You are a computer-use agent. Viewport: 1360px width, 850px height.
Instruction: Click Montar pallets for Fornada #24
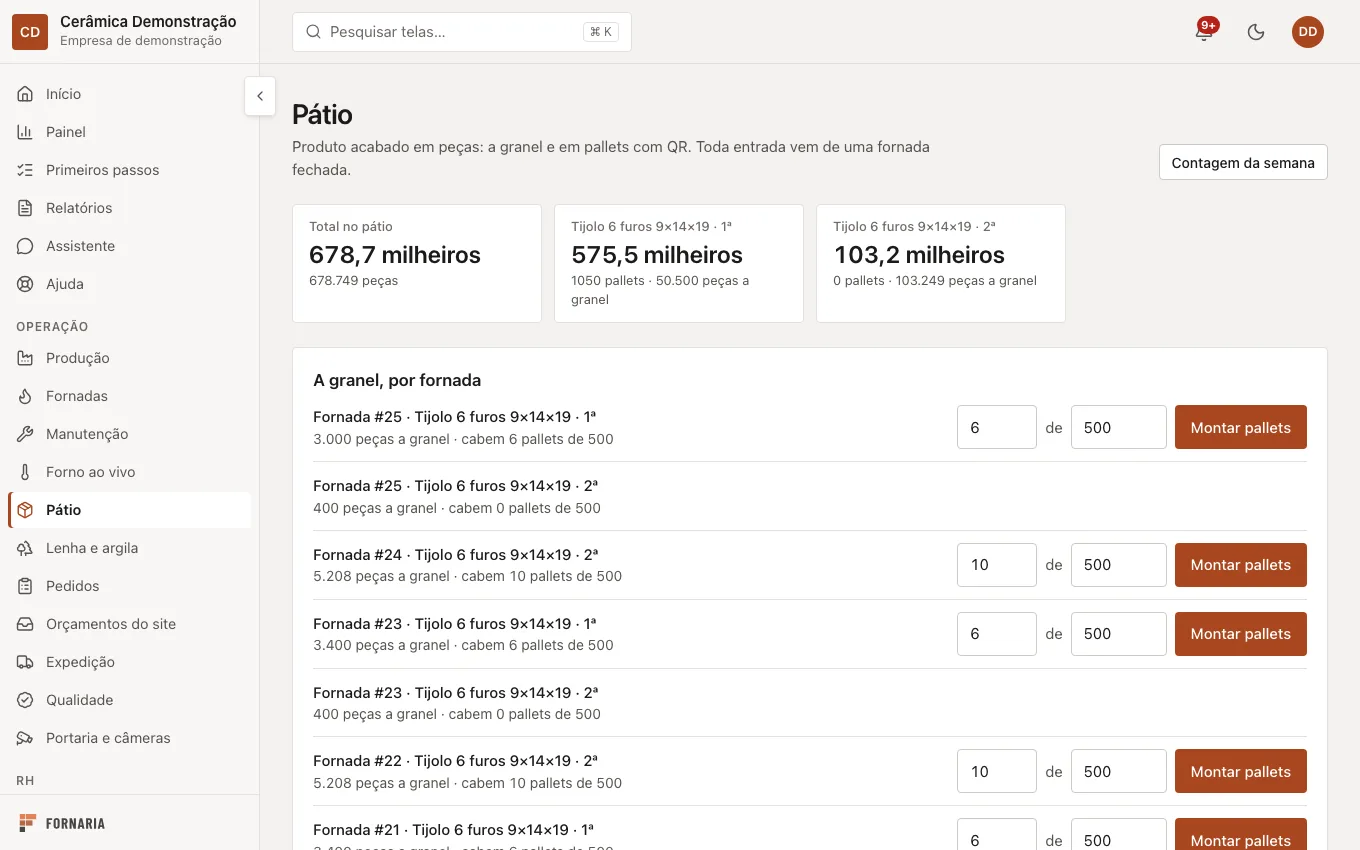click(x=1241, y=565)
